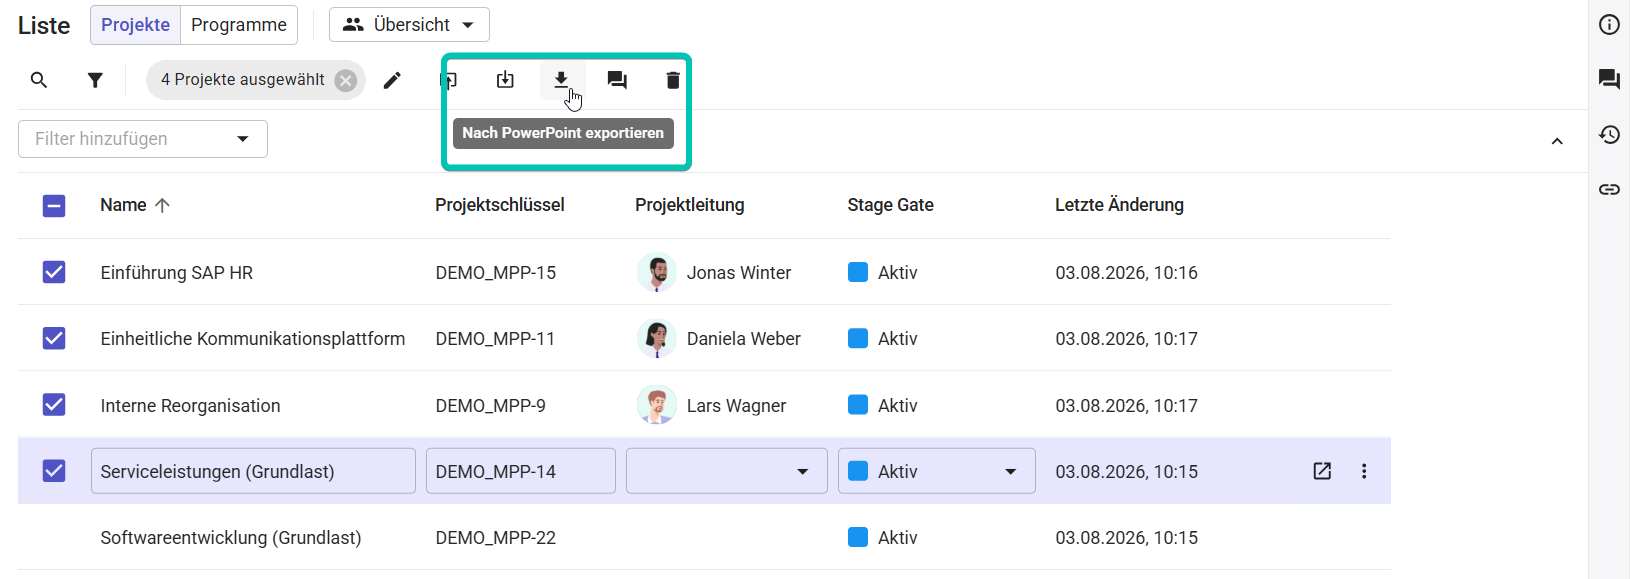
Task: Uncheck the Interne Reorganisation row checkbox
Action: 54,405
